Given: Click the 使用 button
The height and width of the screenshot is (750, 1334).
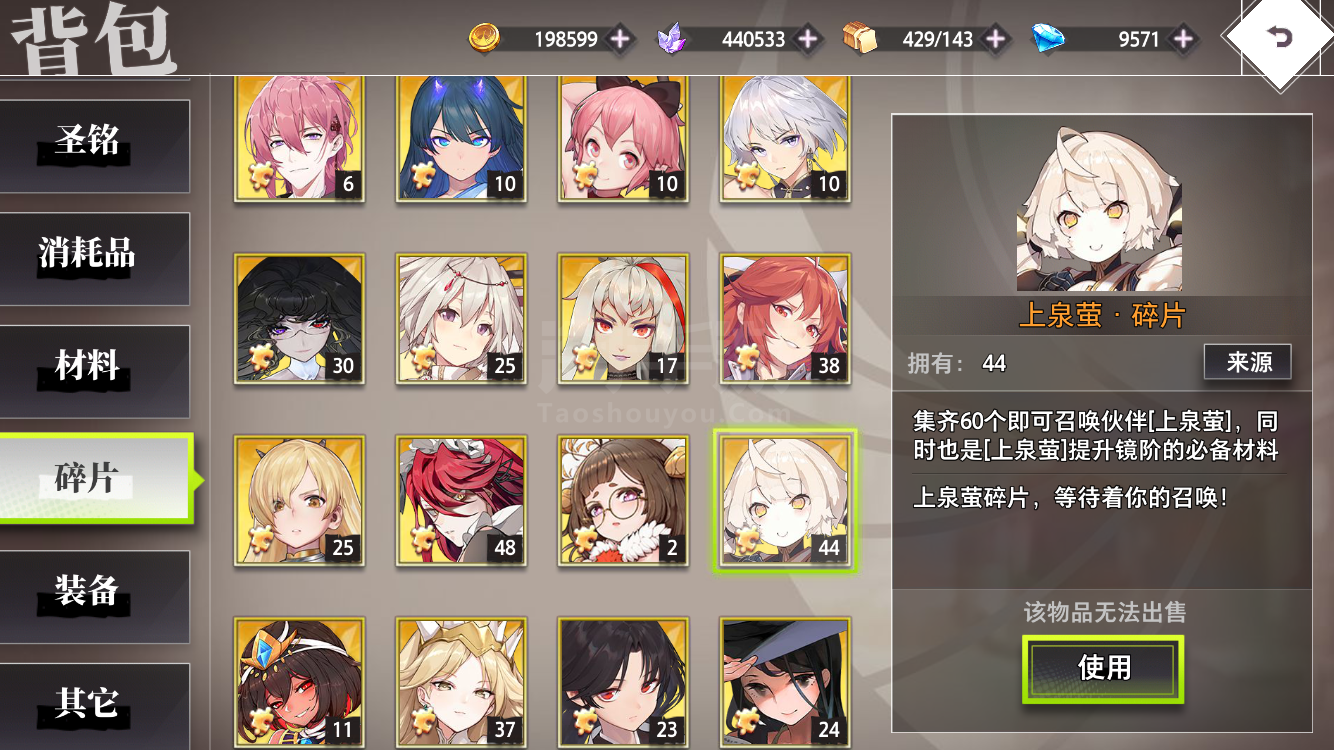Looking at the screenshot, I should tap(1103, 668).
